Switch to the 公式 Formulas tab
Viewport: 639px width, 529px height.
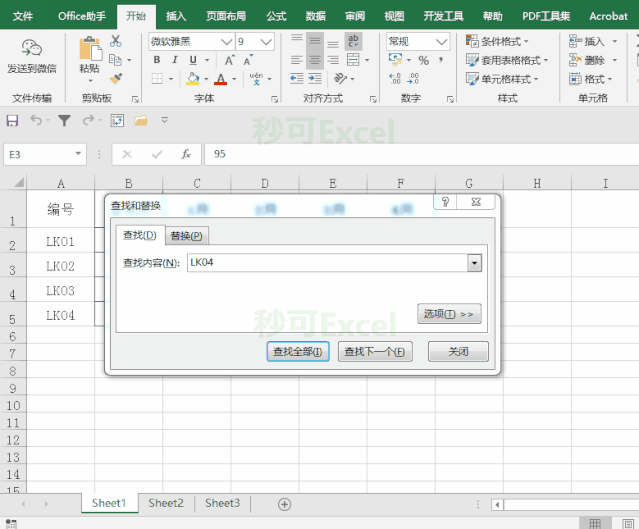[x=276, y=16]
